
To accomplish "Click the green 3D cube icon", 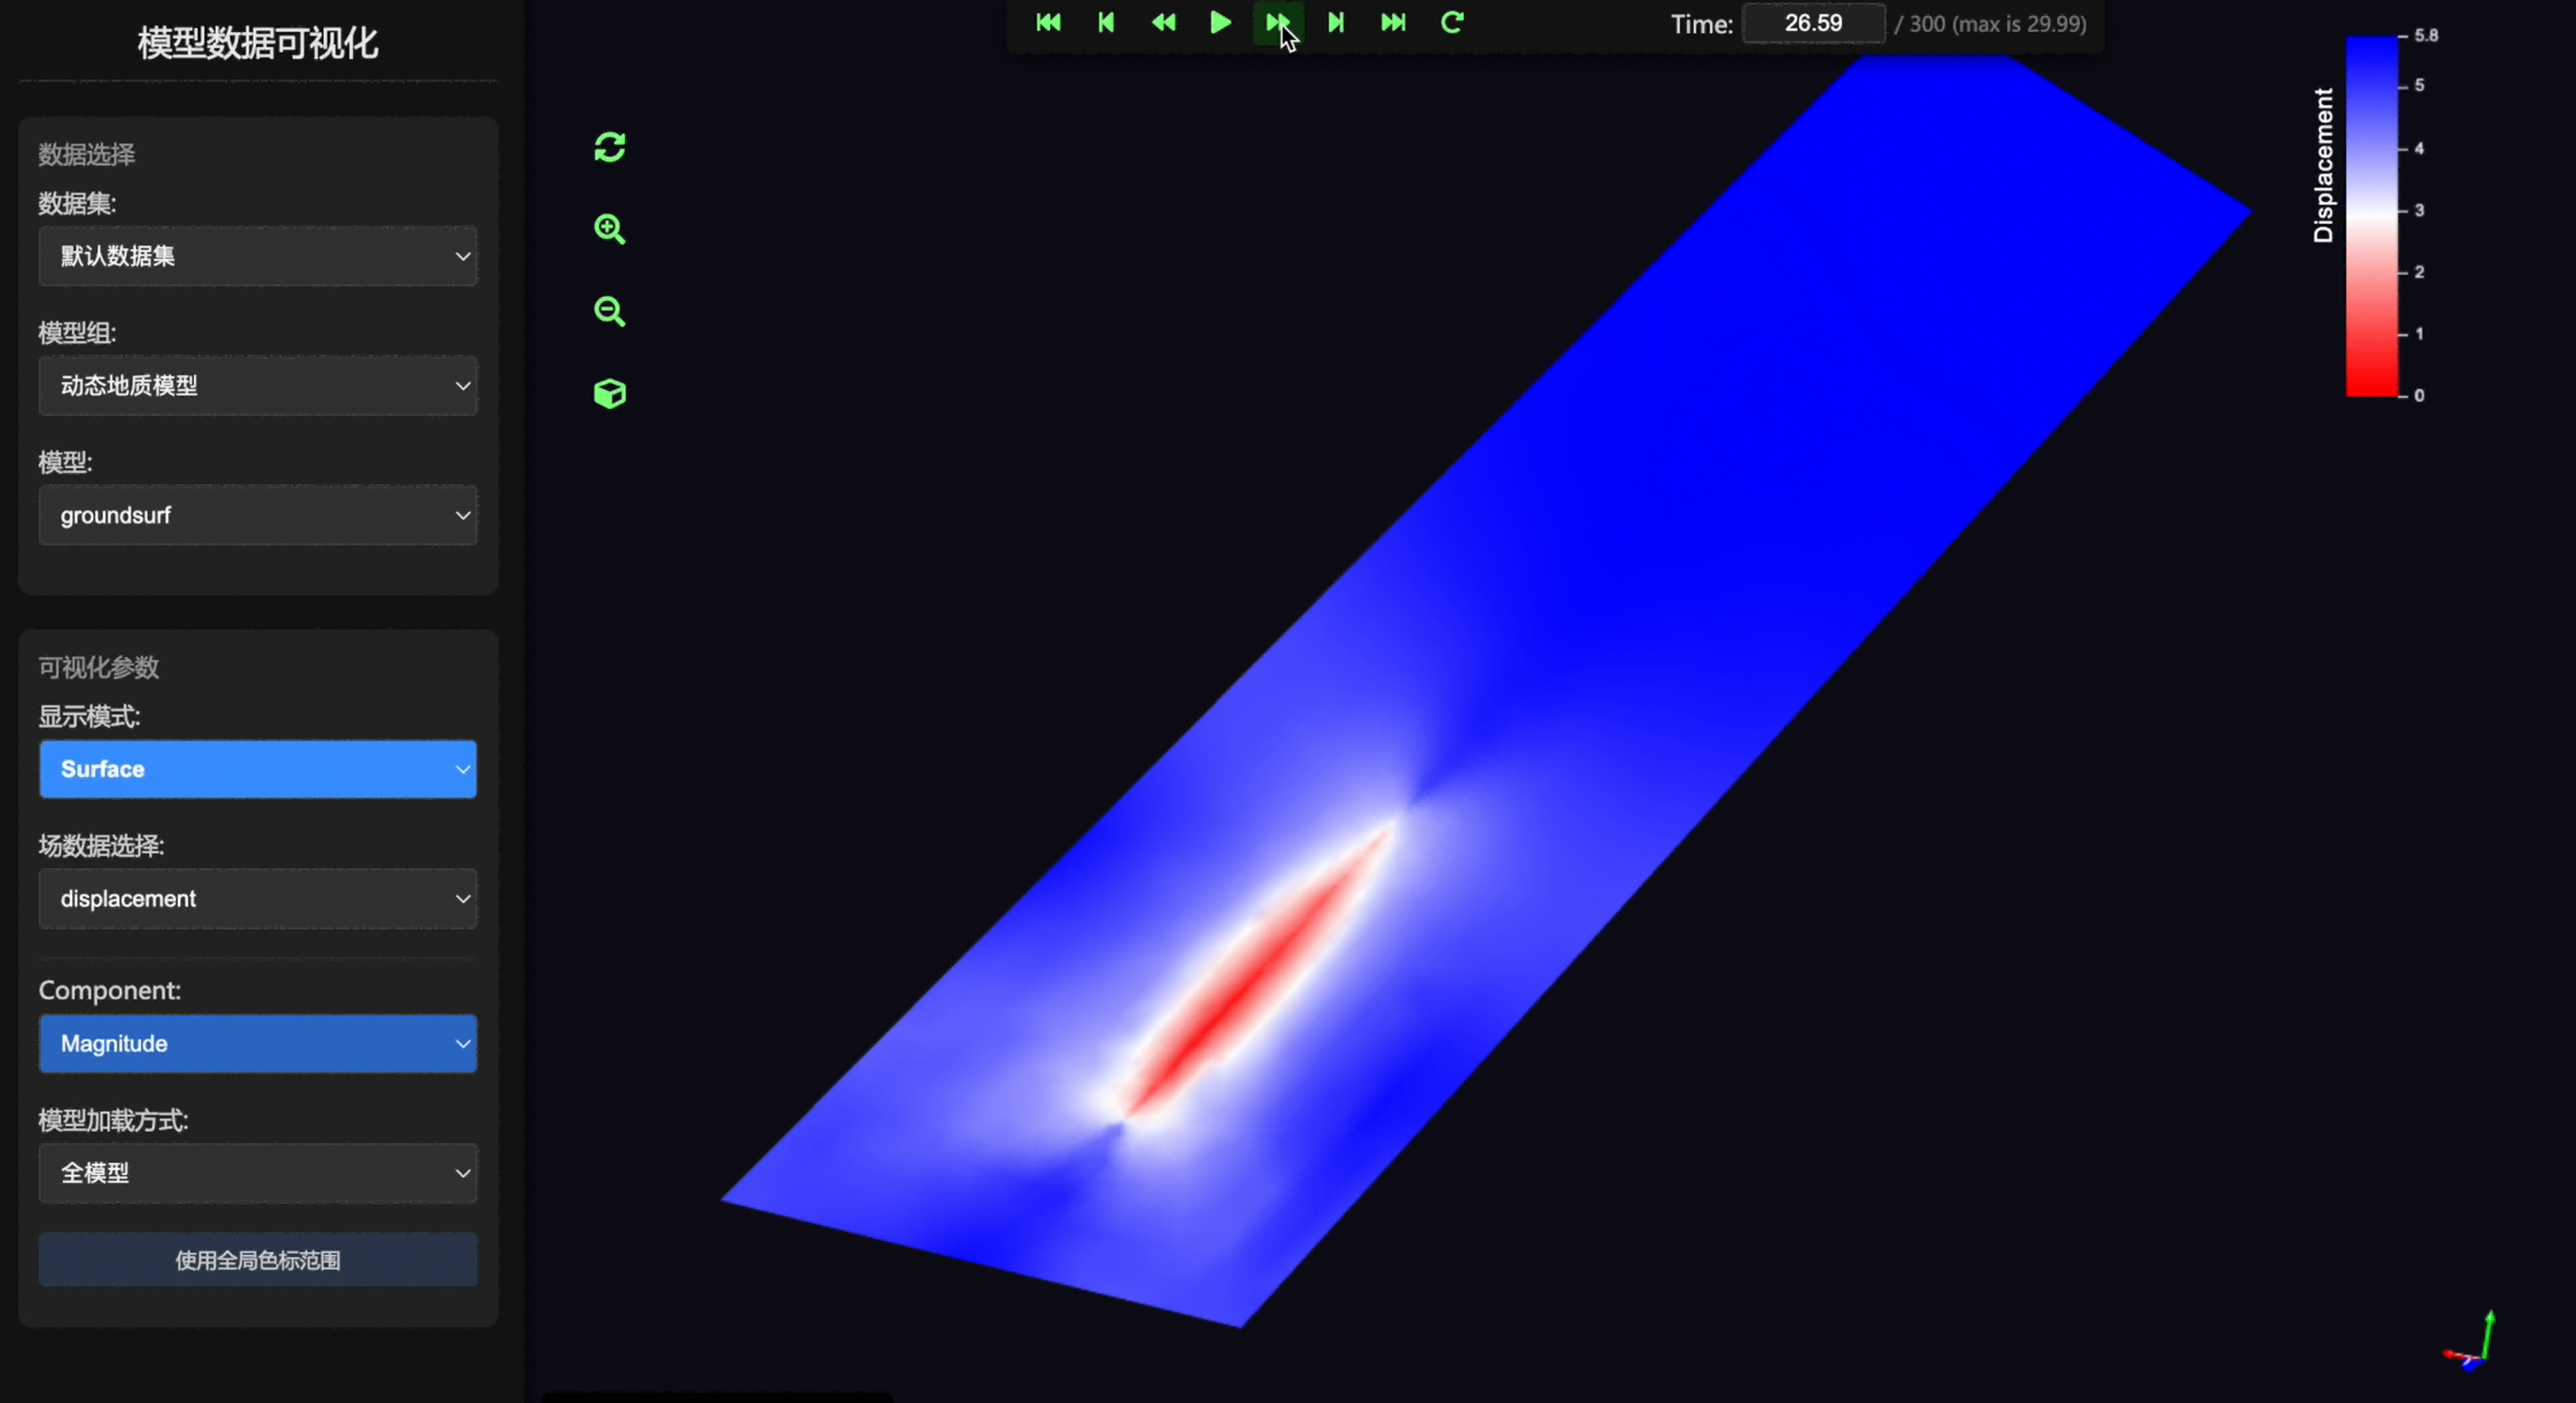I will [x=609, y=393].
